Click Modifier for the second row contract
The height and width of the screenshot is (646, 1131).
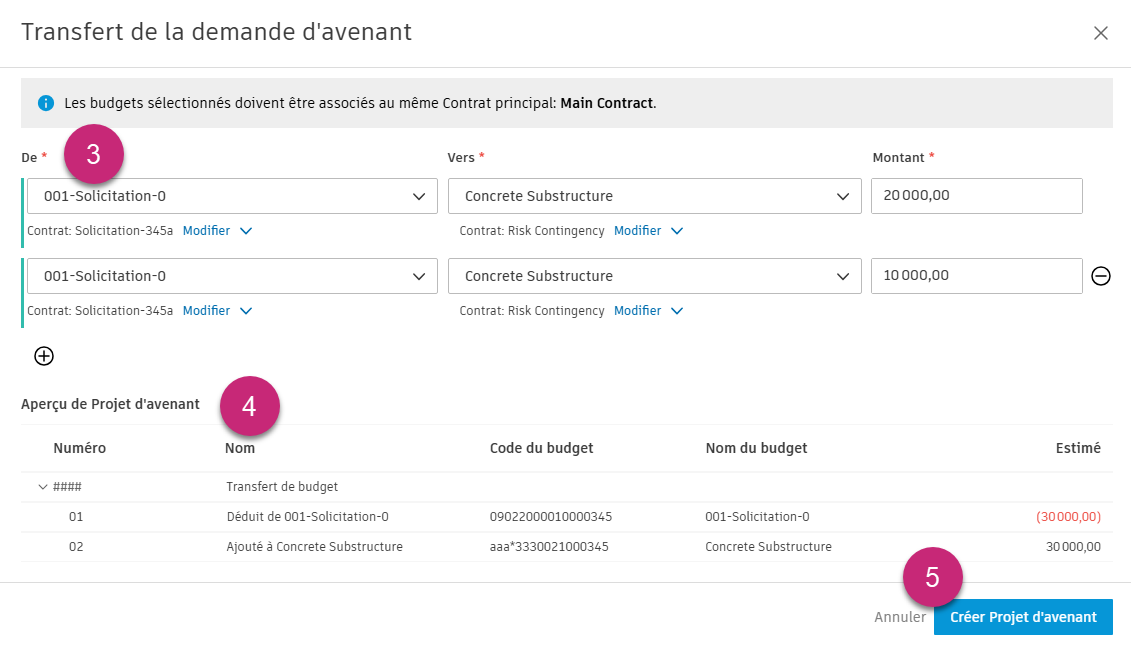pos(208,310)
